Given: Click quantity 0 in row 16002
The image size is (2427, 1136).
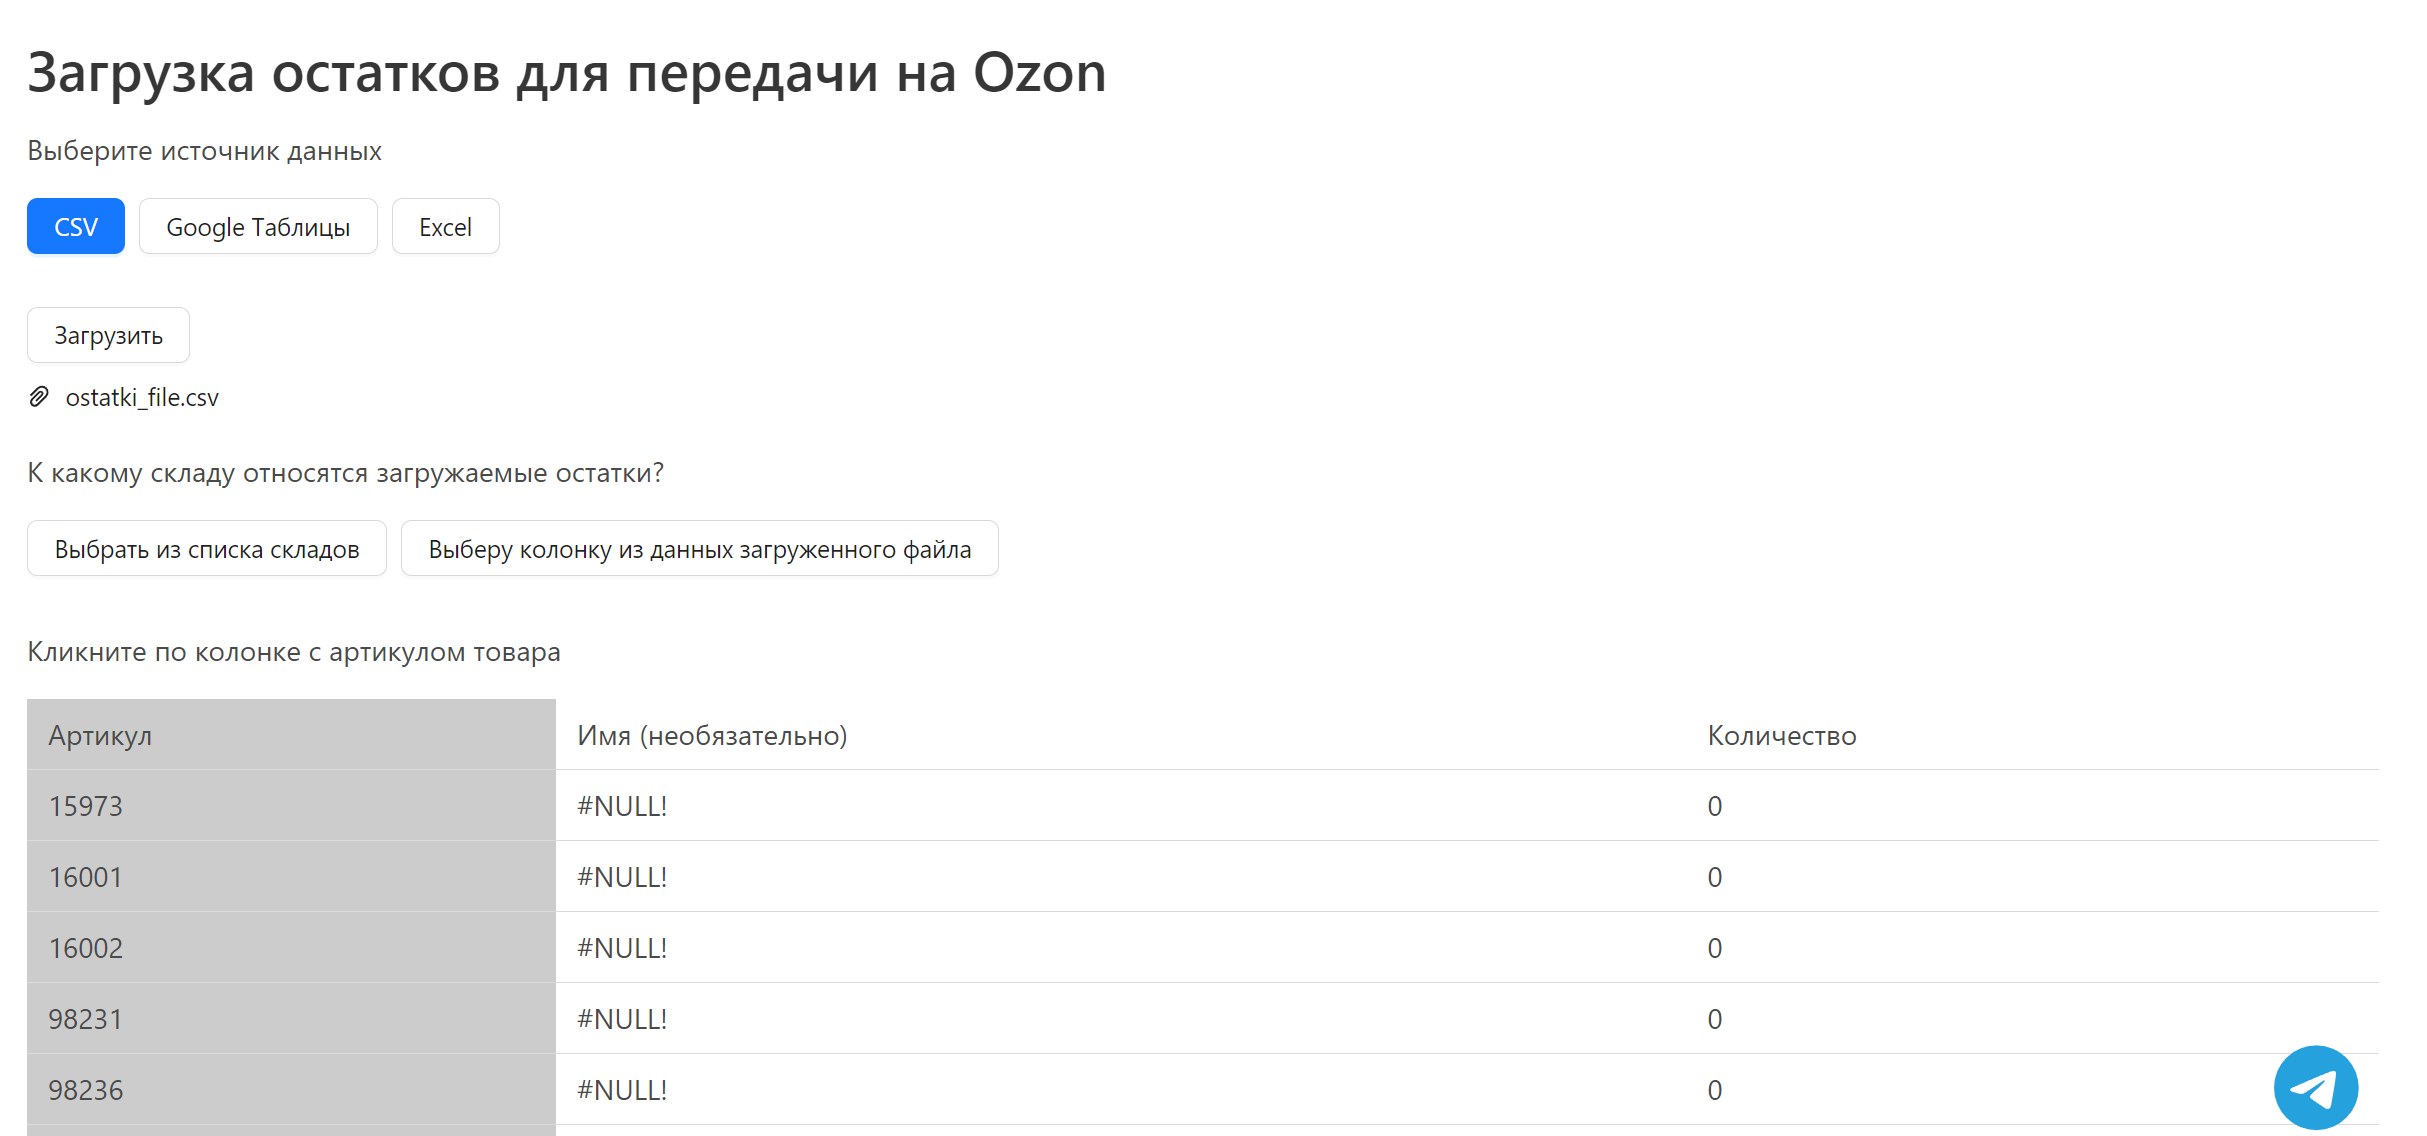Looking at the screenshot, I should (1714, 948).
